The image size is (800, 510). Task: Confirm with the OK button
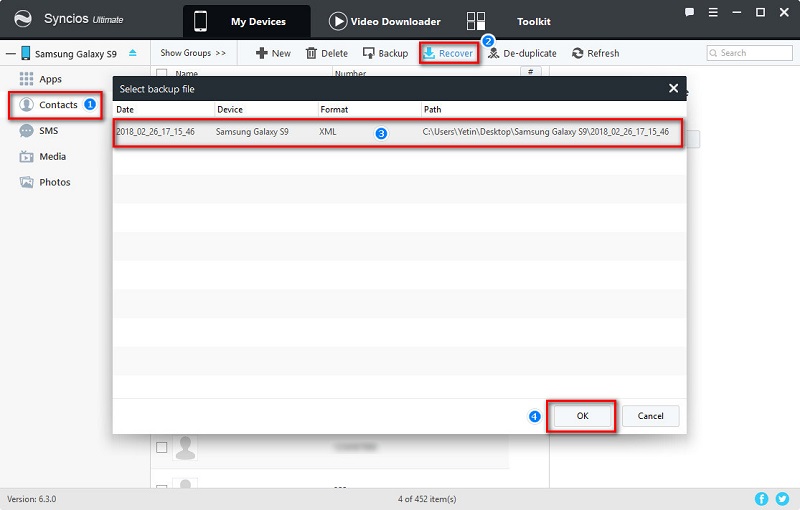(x=582, y=416)
